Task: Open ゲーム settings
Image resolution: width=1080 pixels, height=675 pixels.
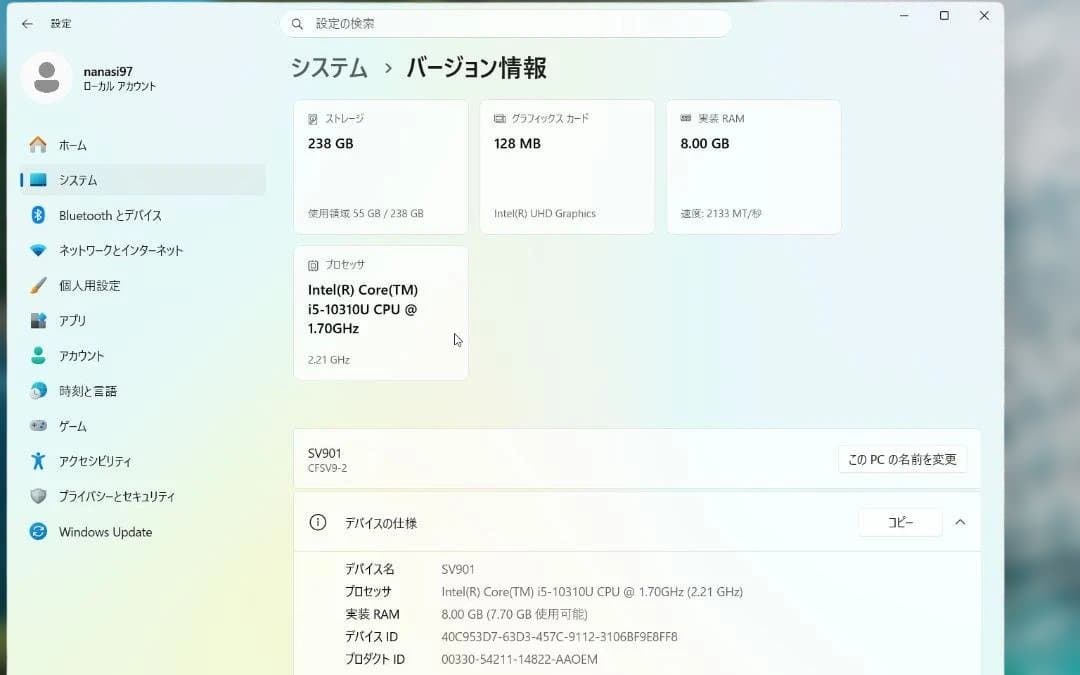Action: tap(143, 426)
